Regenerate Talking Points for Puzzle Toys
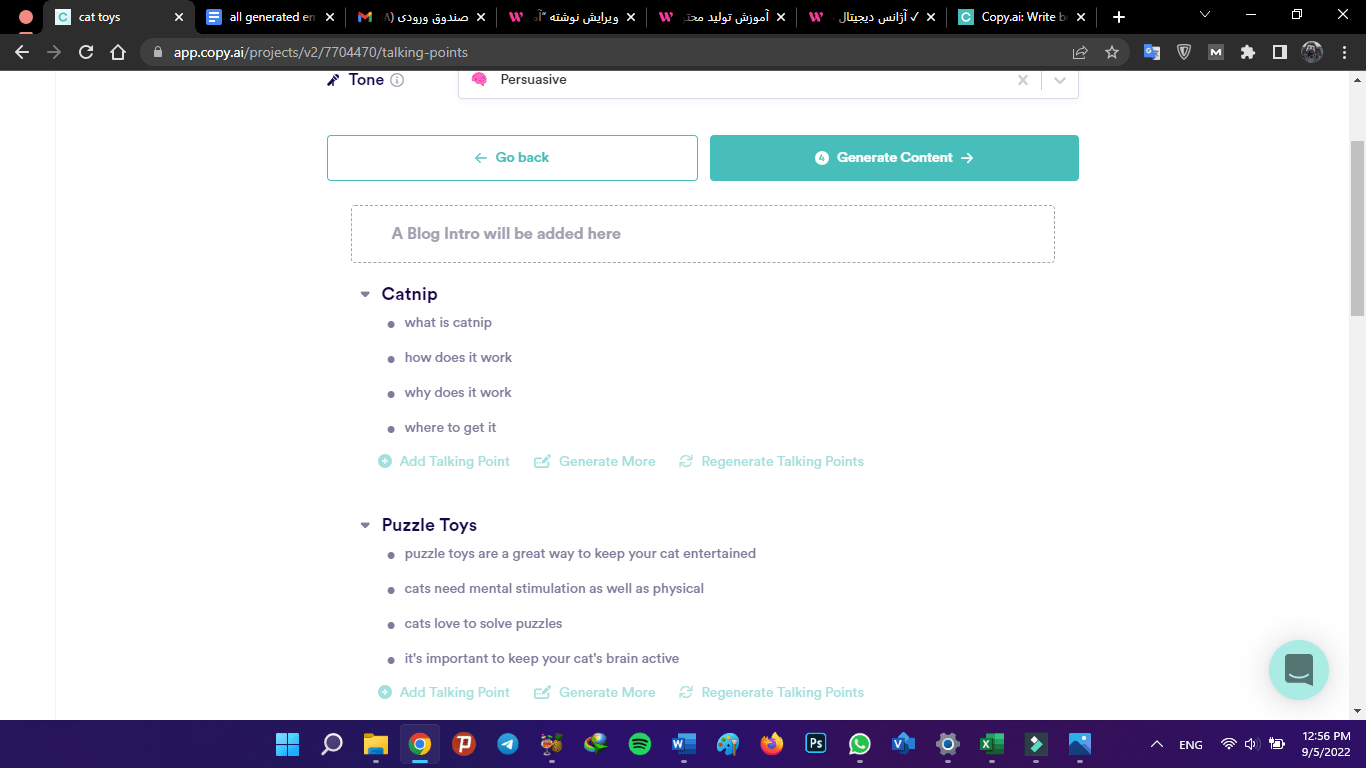 coord(771,692)
